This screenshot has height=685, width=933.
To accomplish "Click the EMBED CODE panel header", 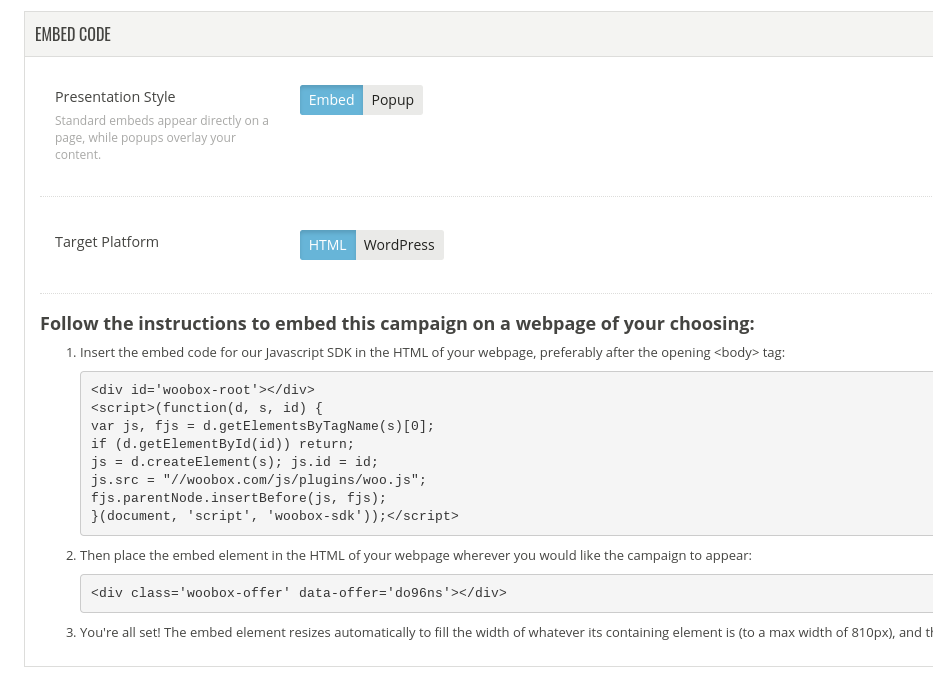I will (478, 35).
